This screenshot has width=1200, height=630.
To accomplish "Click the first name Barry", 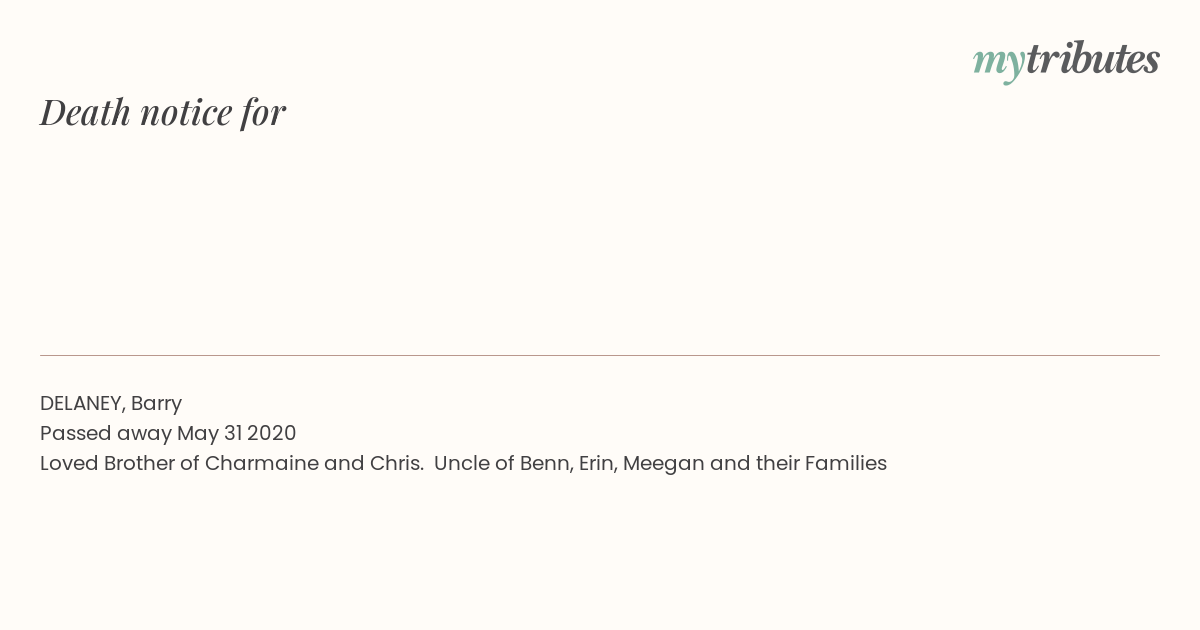I will [156, 404].
